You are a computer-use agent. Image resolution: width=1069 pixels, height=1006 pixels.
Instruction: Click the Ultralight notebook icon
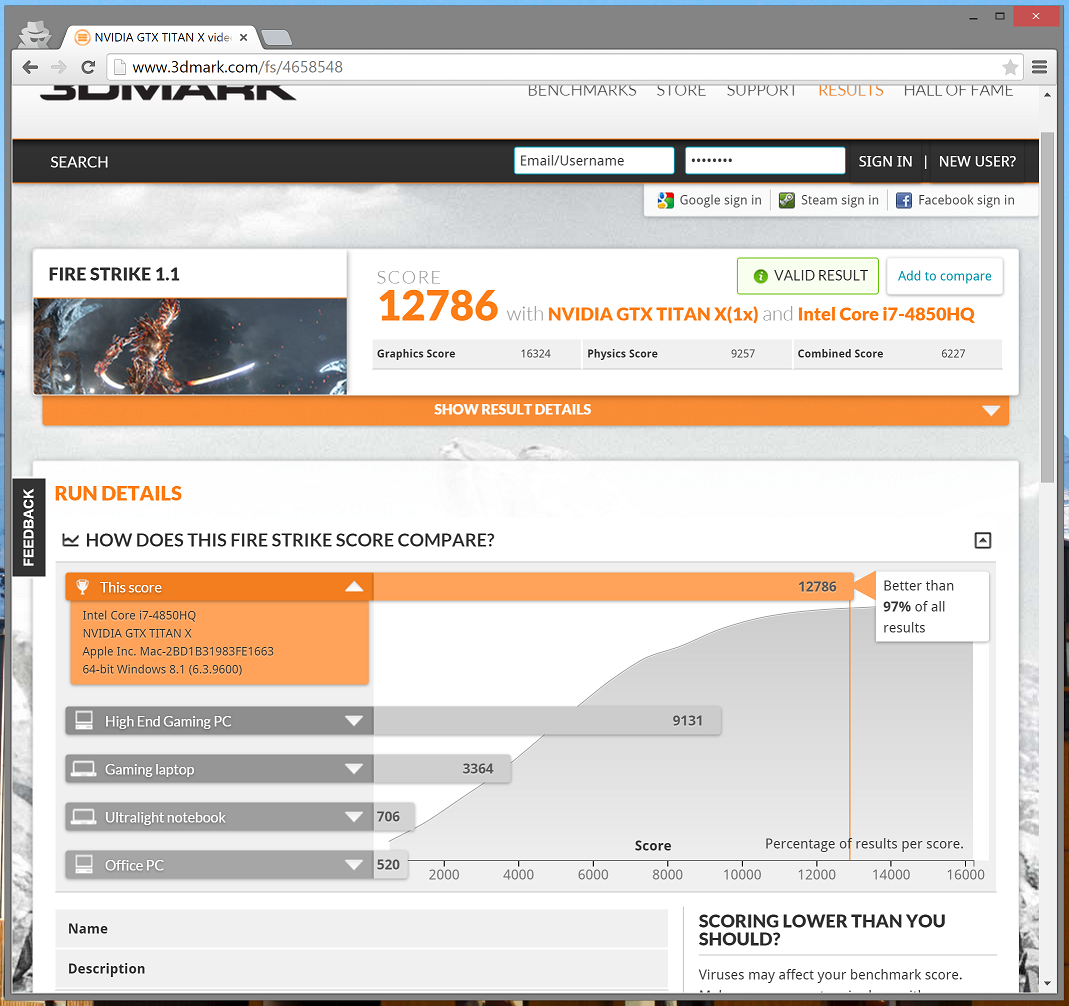(84, 817)
